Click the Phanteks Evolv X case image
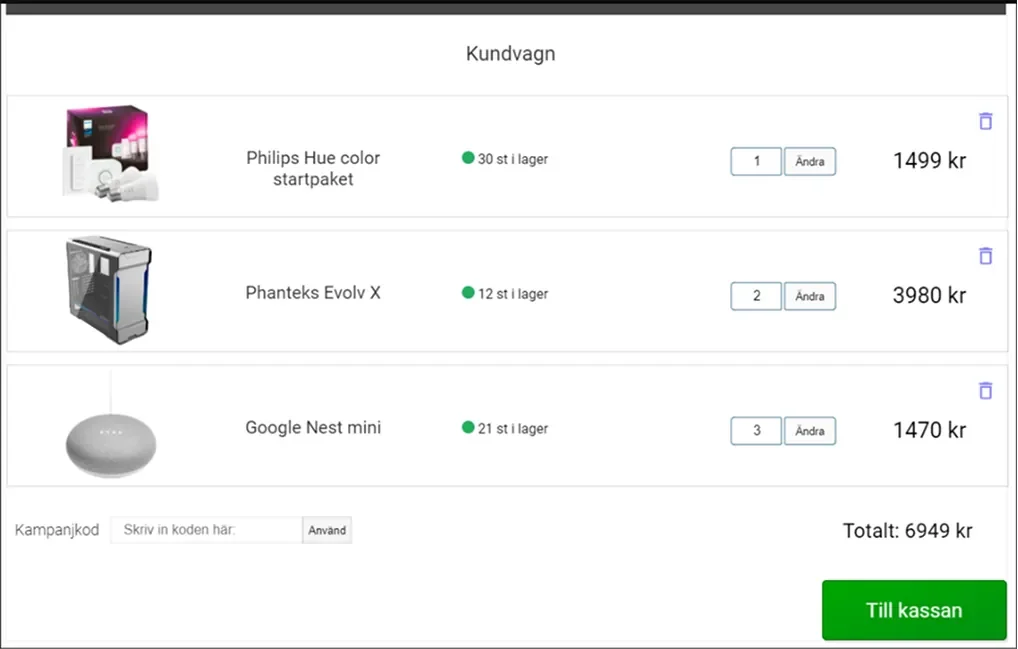Viewport: 1018px width, 649px height. tap(108, 290)
